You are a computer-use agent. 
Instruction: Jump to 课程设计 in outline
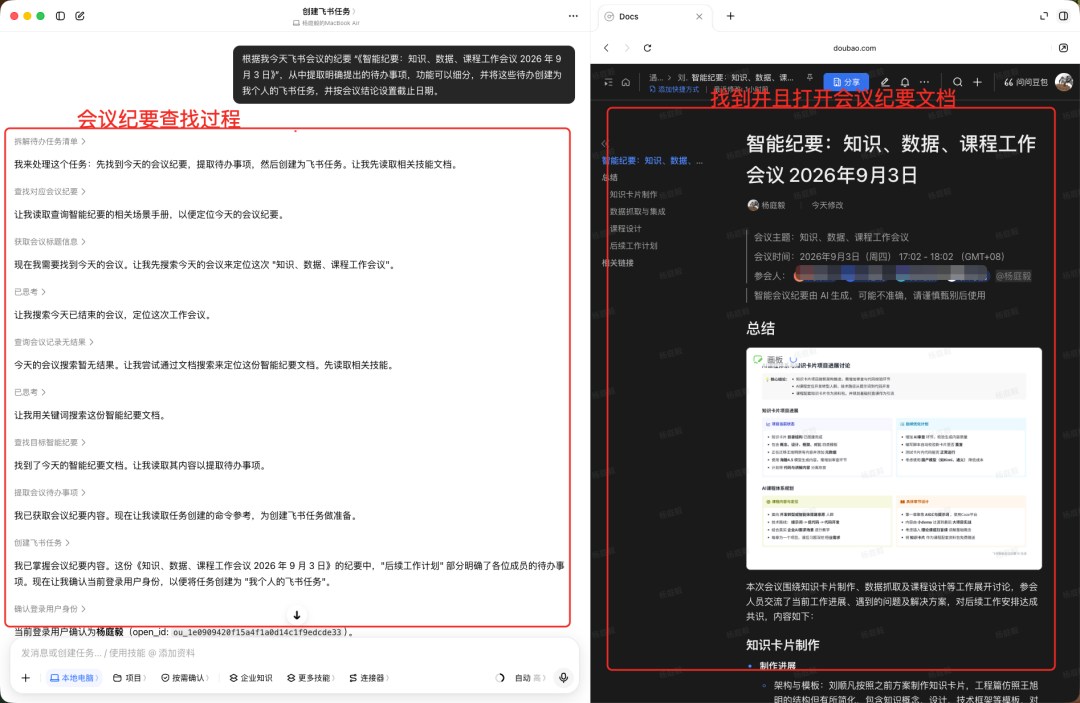625,229
